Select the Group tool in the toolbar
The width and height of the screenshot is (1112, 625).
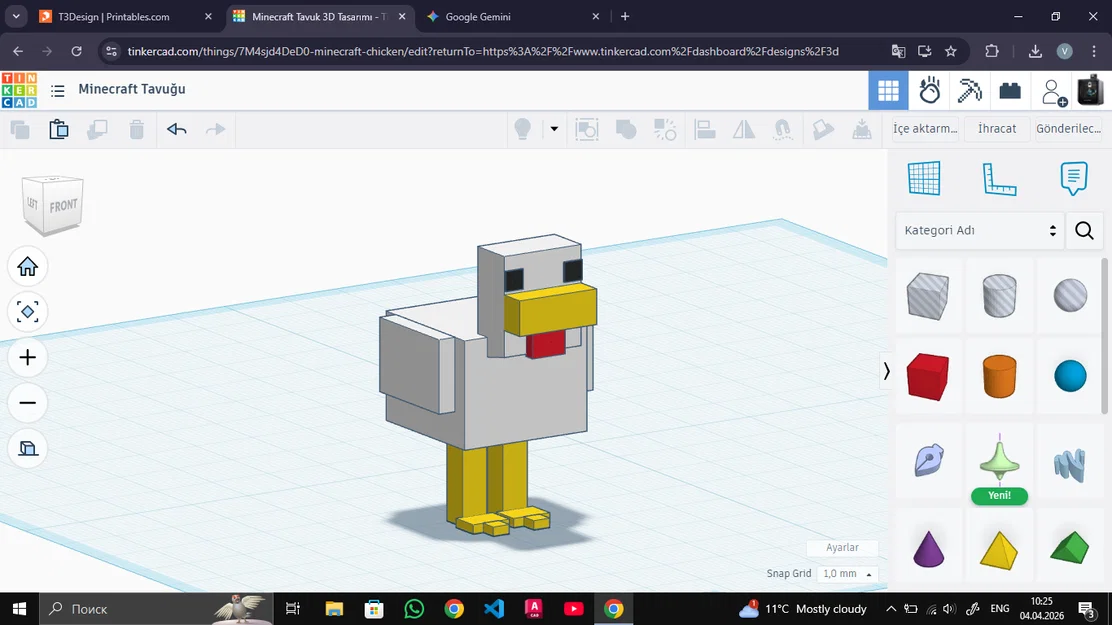tap(625, 128)
